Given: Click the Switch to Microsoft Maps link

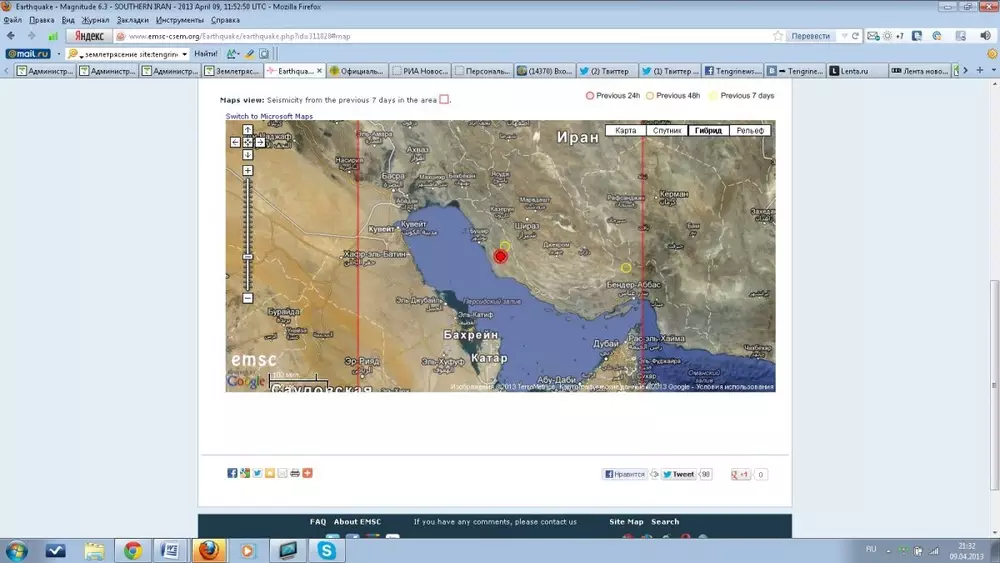Looking at the screenshot, I should click(269, 116).
